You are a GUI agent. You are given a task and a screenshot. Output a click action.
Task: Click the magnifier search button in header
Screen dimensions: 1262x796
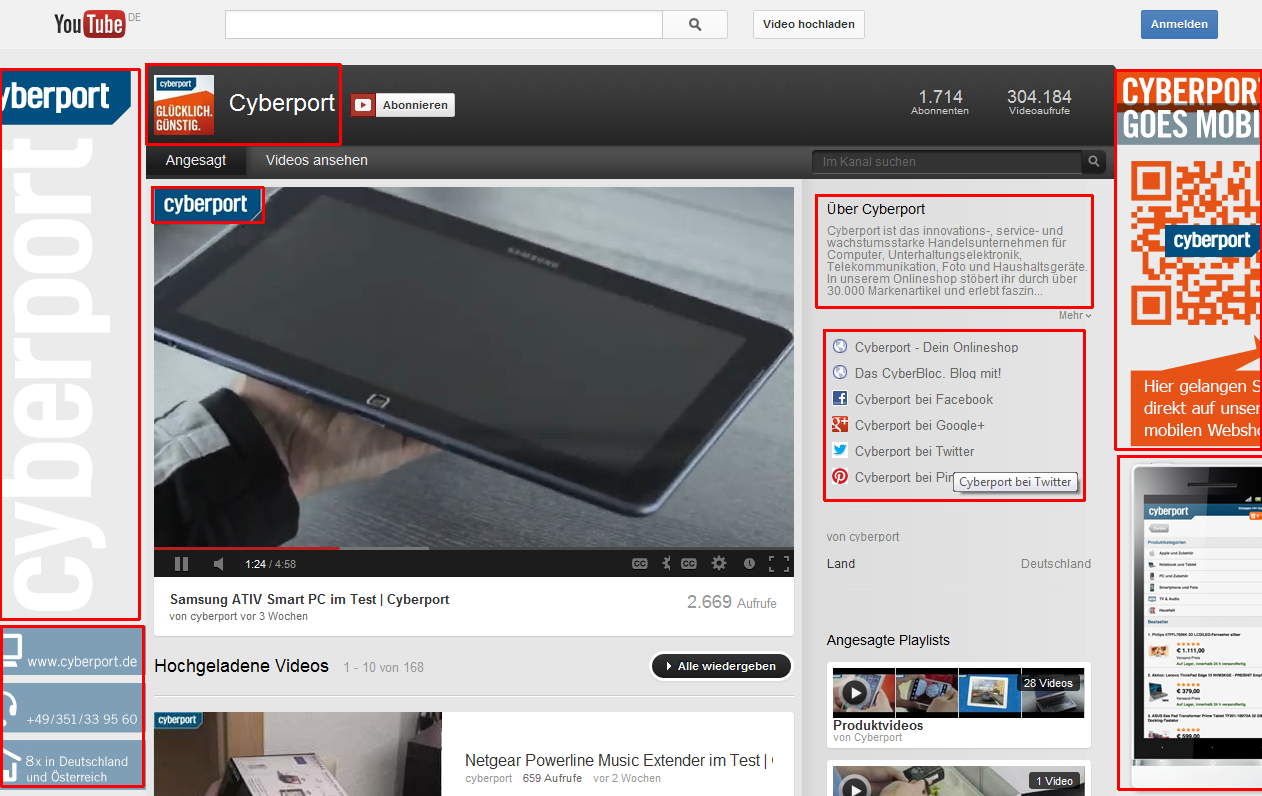coord(696,24)
